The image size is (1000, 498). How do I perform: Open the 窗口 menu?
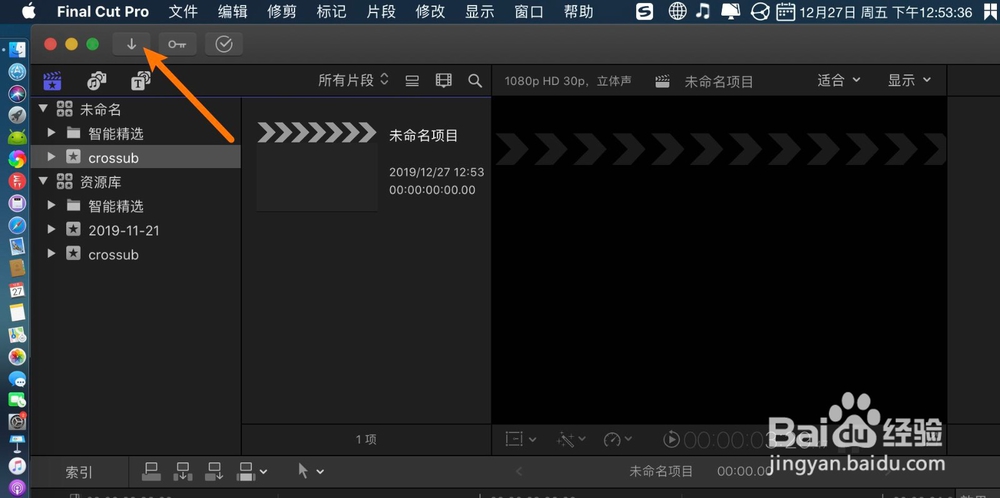click(529, 11)
